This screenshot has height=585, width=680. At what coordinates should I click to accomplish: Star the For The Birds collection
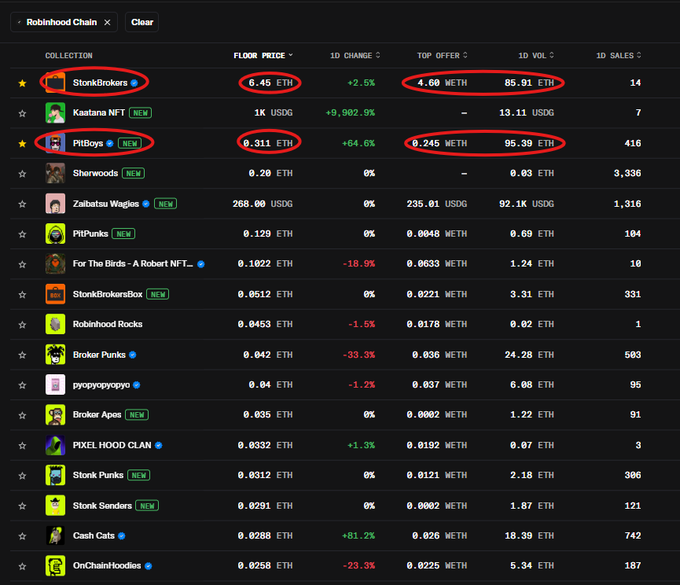click(23, 265)
